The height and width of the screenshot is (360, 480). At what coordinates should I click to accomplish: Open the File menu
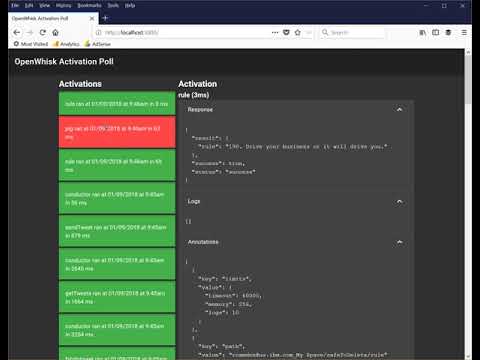coord(15,5)
